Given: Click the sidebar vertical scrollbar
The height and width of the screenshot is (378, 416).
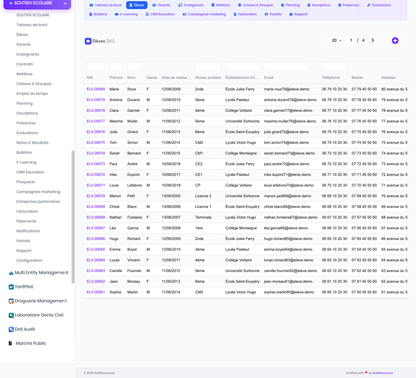Looking at the screenshot, I should [x=73, y=217].
